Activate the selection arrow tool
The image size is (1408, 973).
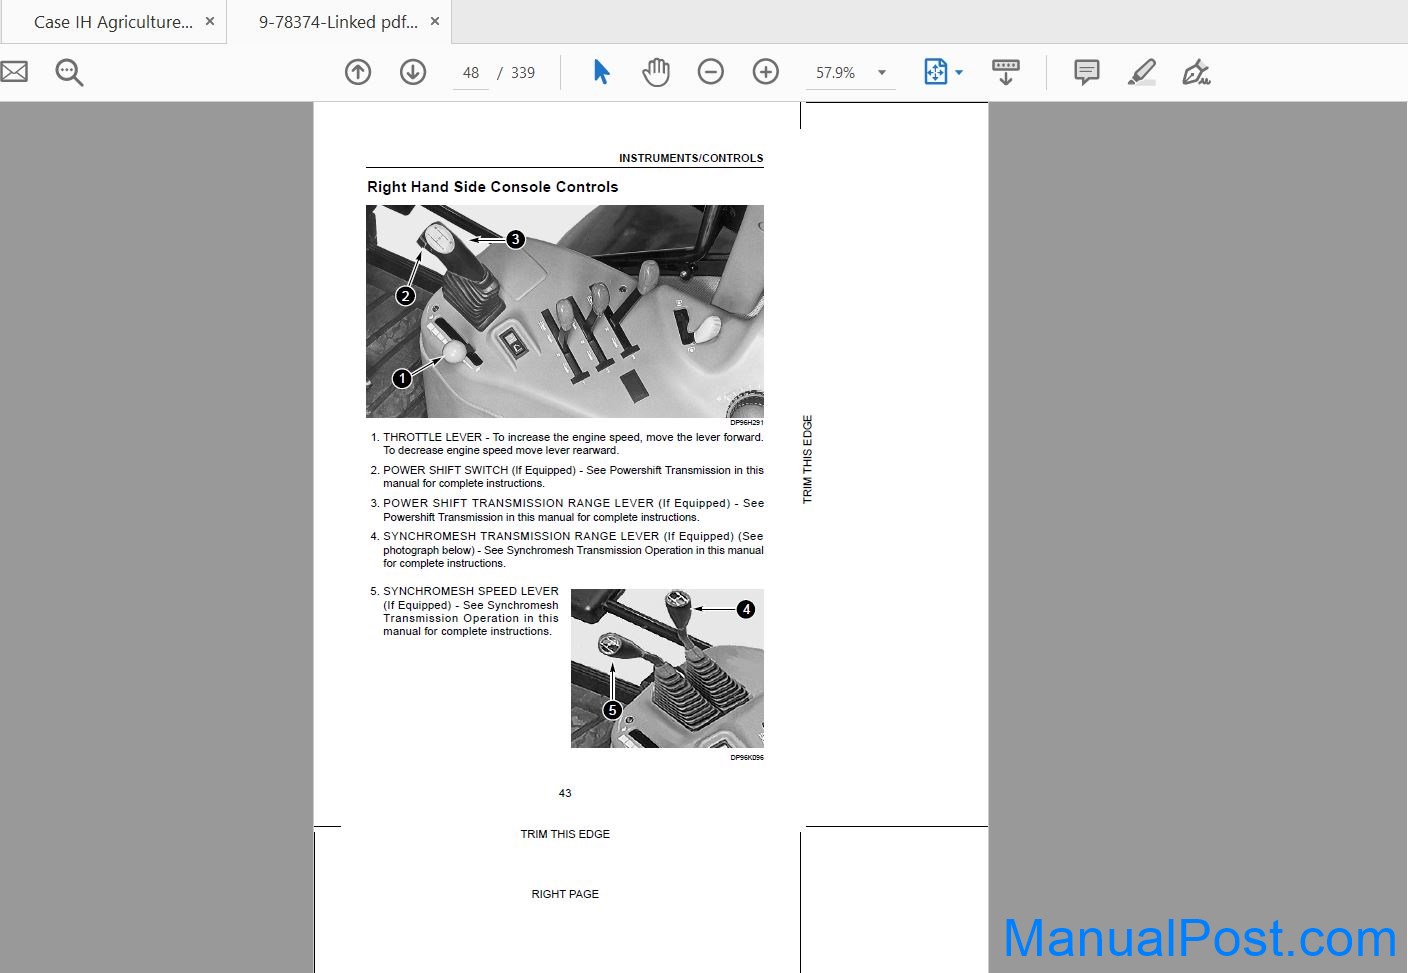601,72
